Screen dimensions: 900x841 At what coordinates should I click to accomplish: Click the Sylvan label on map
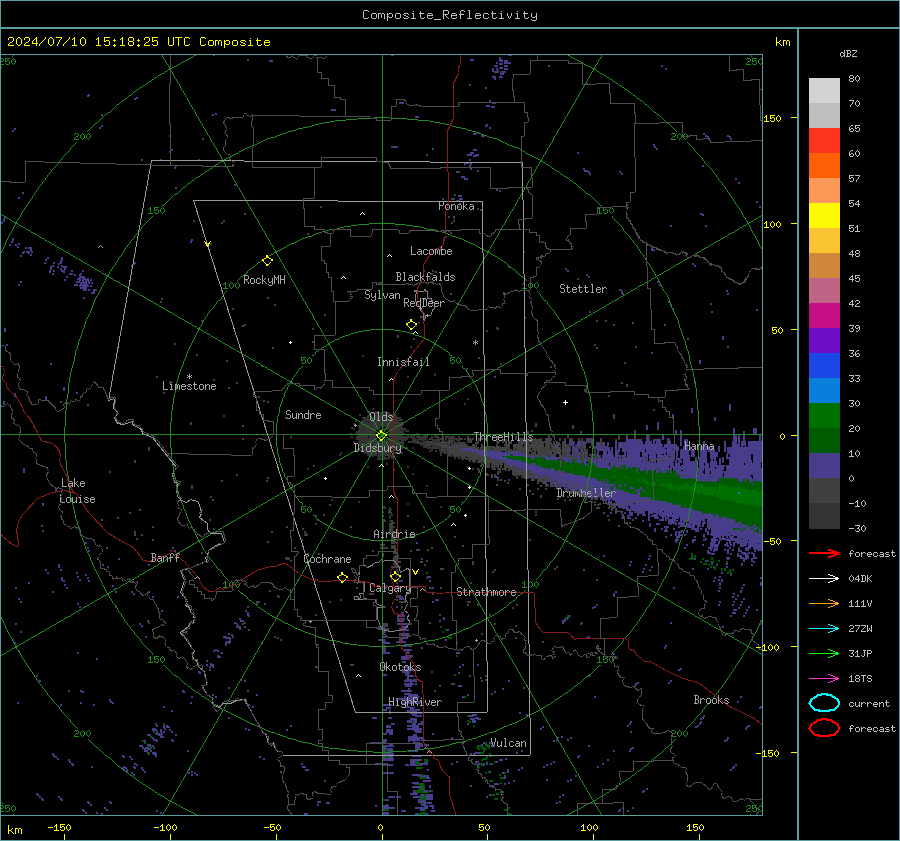(x=382, y=295)
